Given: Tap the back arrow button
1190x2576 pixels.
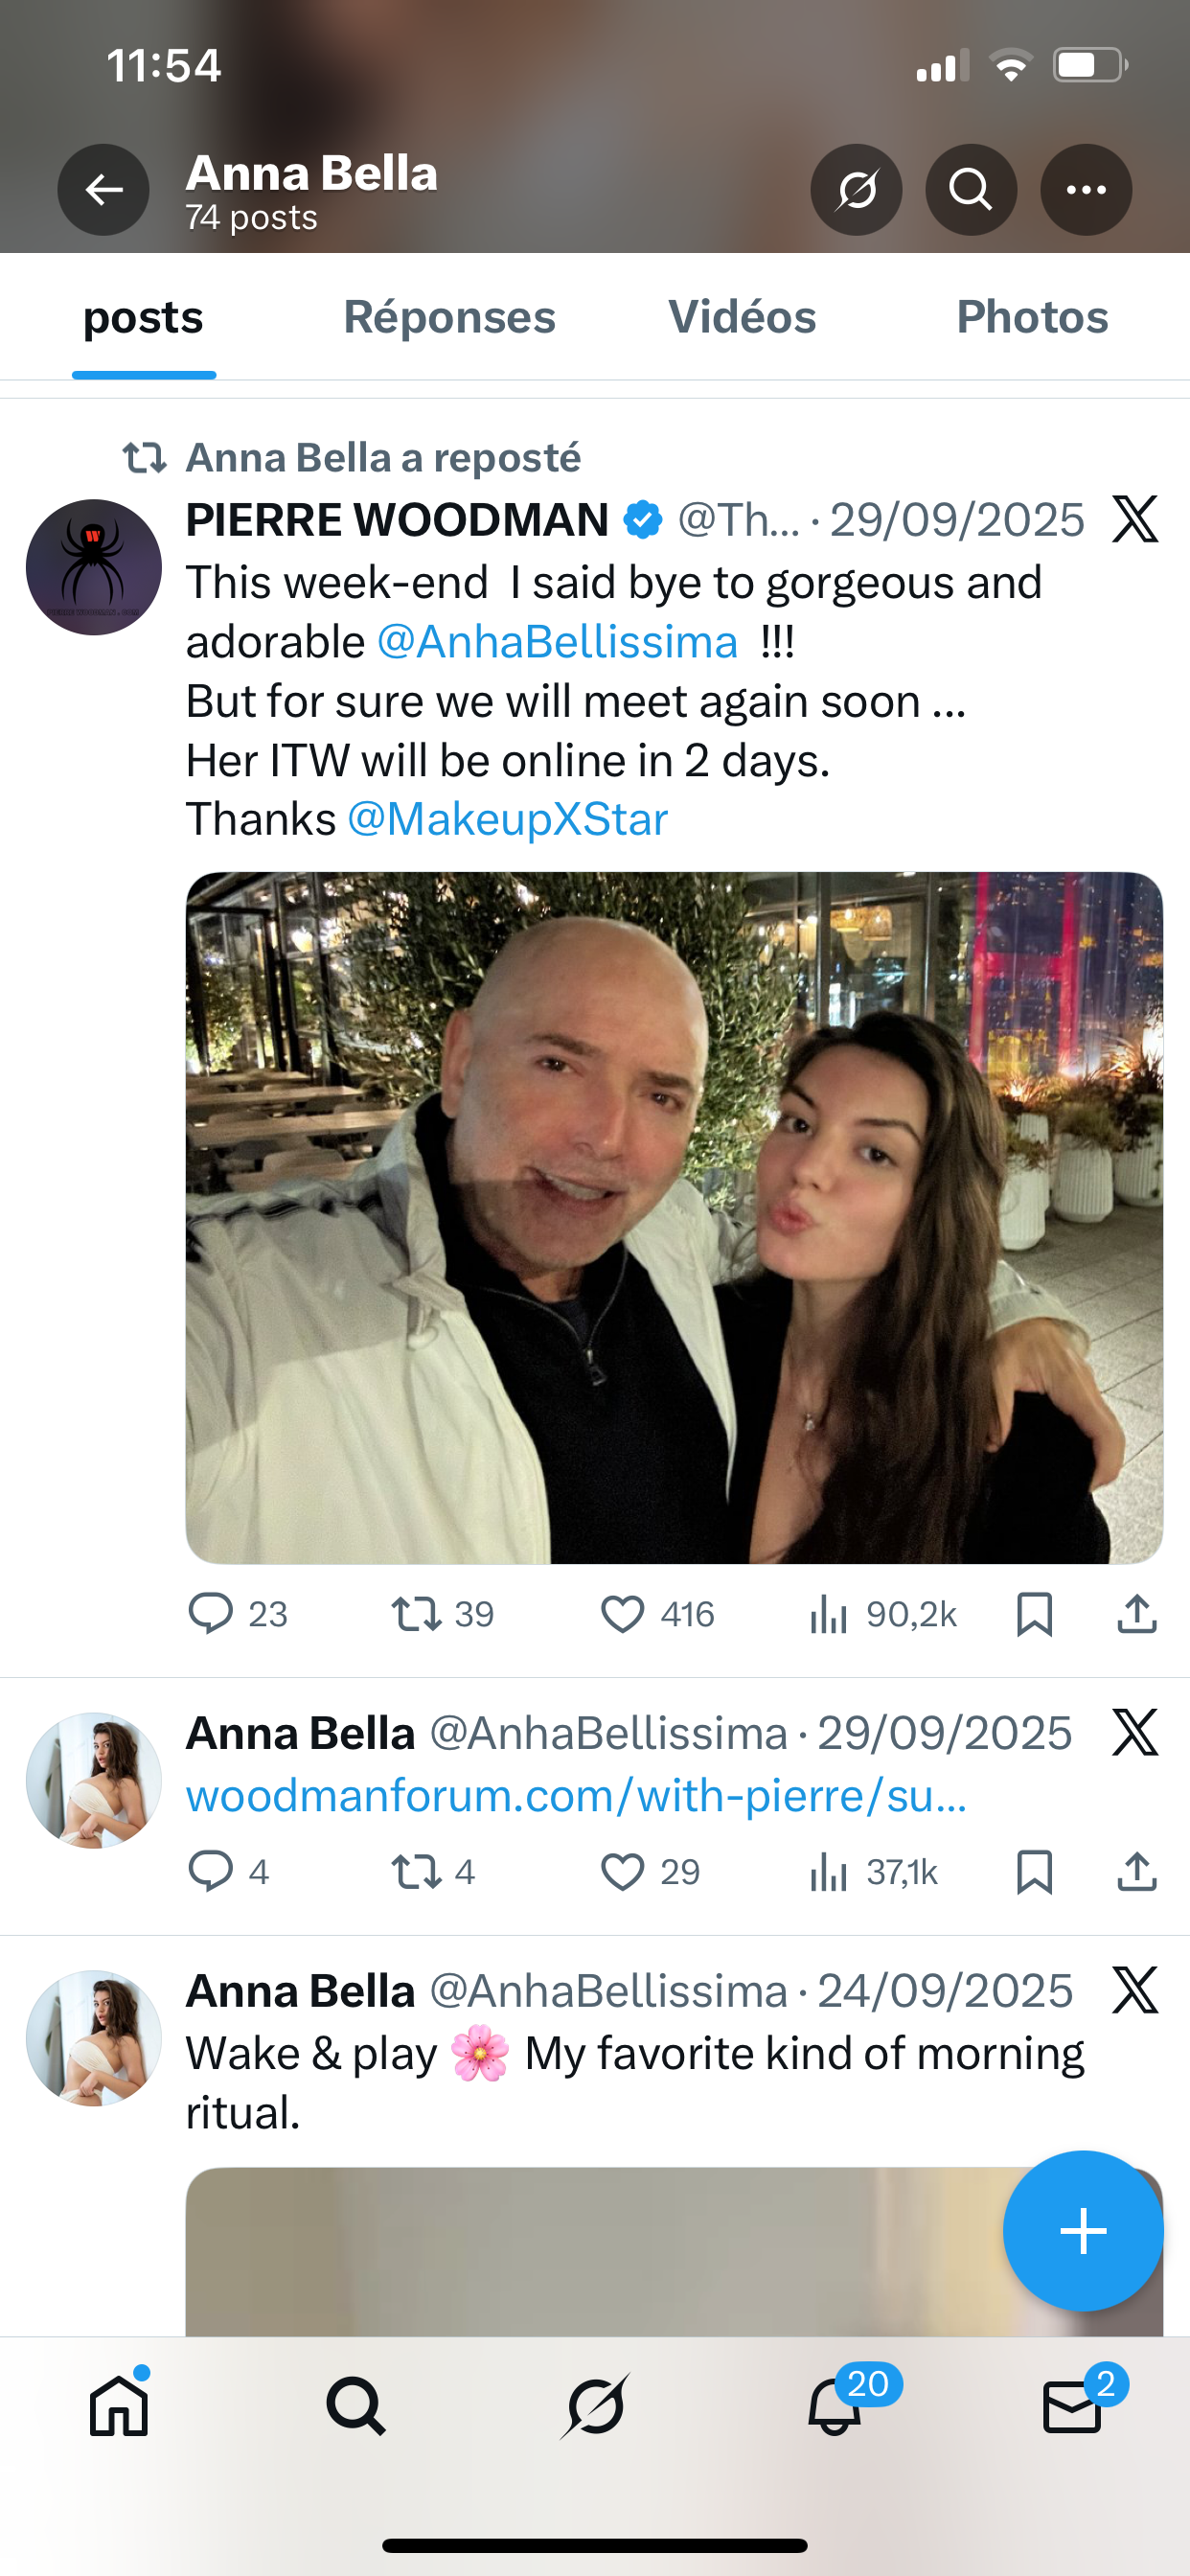Looking at the screenshot, I should click(x=103, y=190).
